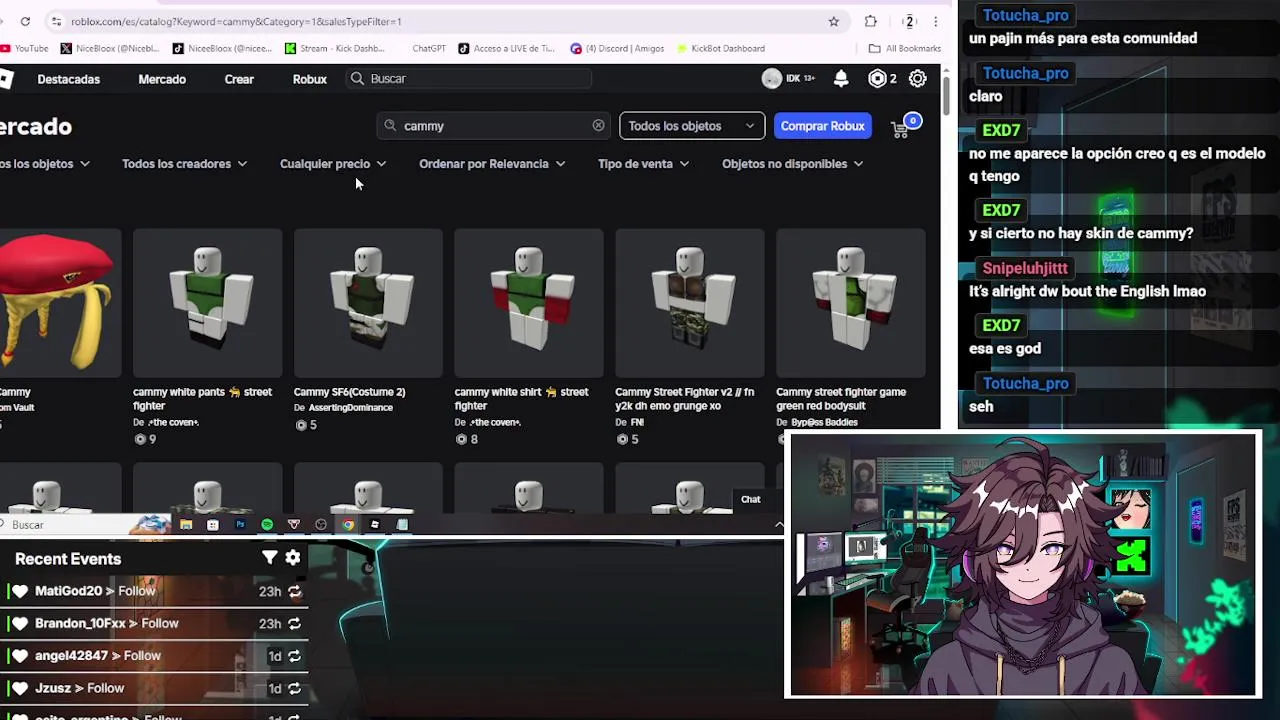Open the shopping cart icon
The height and width of the screenshot is (720, 1280).
tap(900, 127)
